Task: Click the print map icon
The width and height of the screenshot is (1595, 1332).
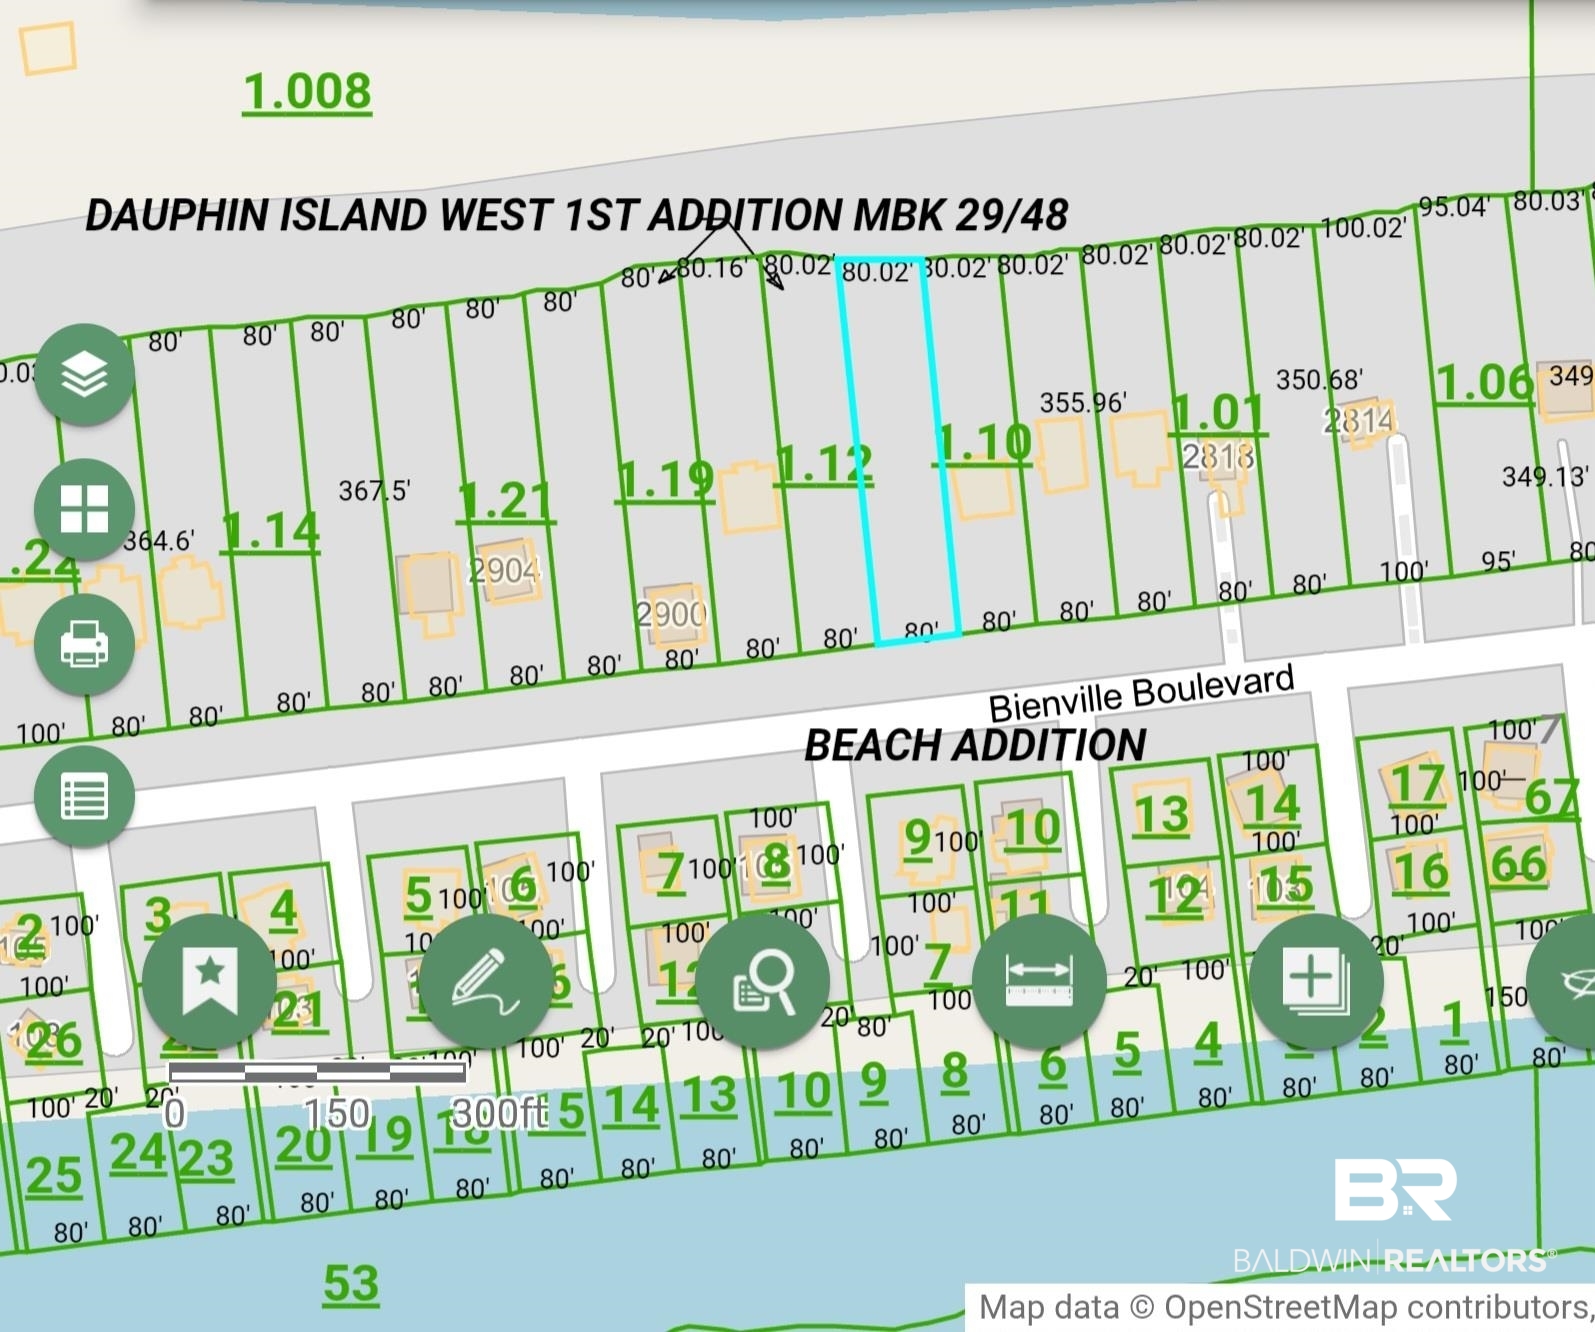Action: point(84,644)
